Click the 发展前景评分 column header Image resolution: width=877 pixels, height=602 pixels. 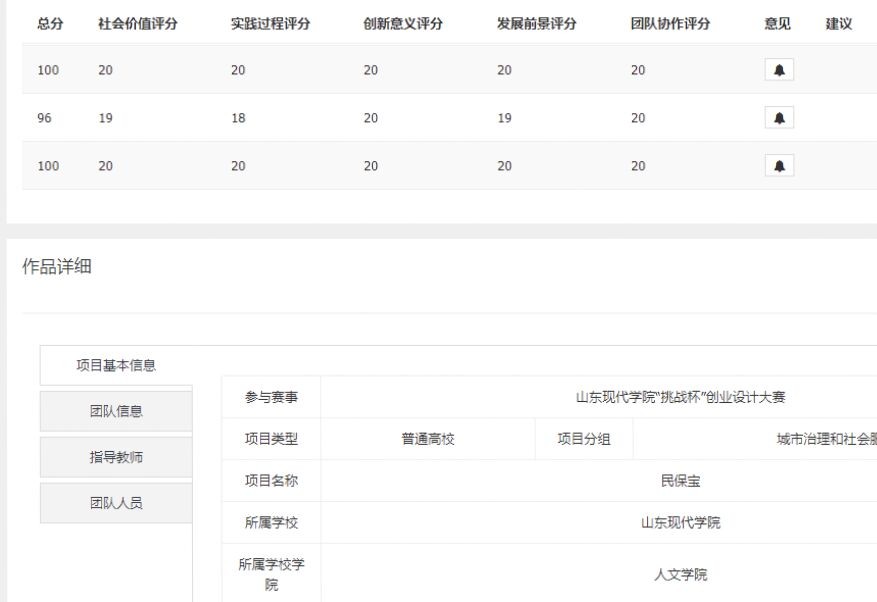tap(536, 23)
